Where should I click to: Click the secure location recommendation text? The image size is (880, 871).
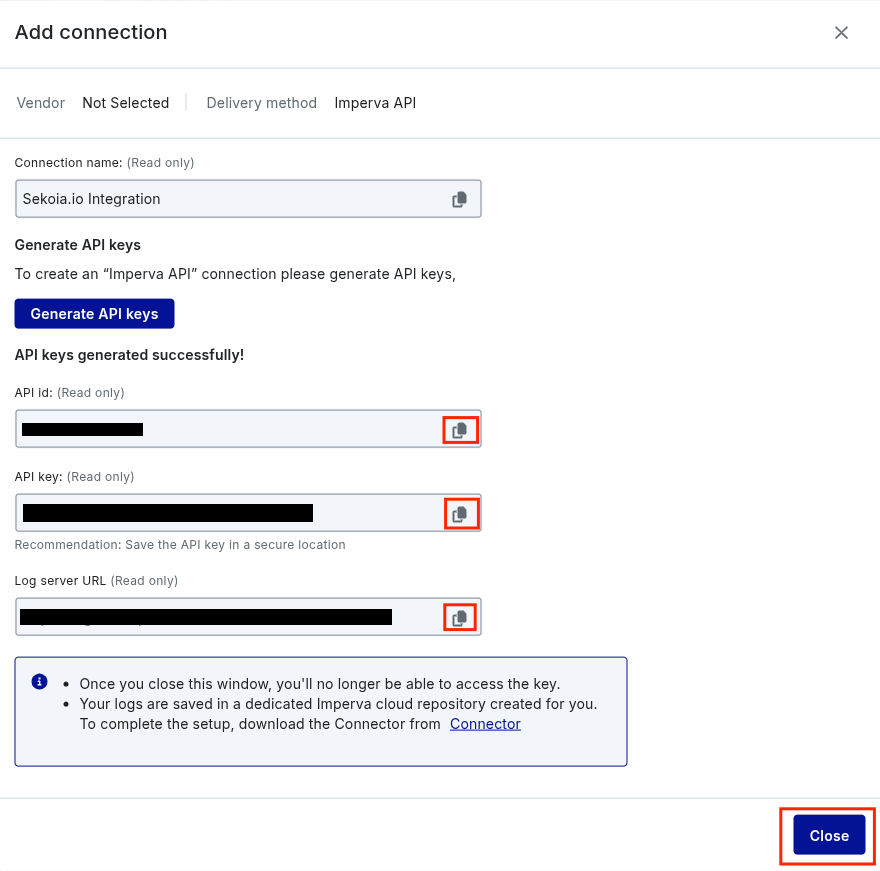point(180,545)
